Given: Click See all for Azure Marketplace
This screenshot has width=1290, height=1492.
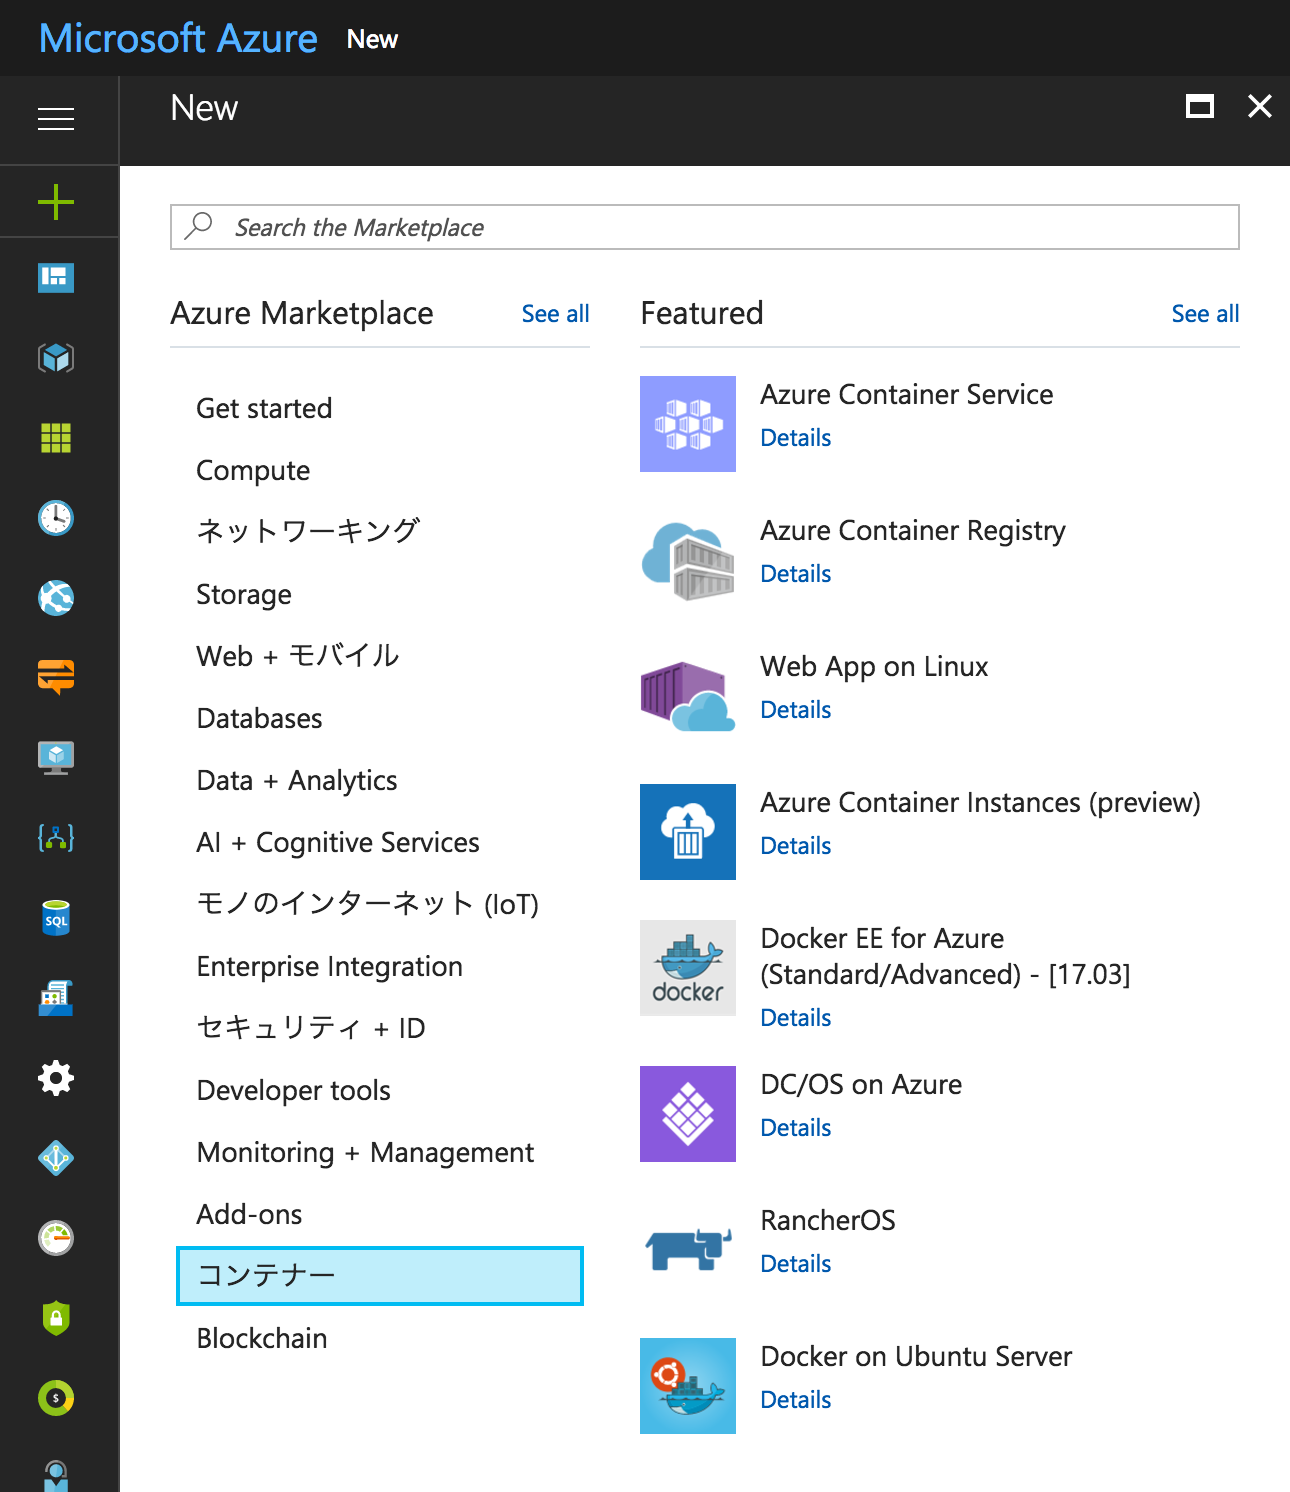Looking at the screenshot, I should tap(555, 314).
